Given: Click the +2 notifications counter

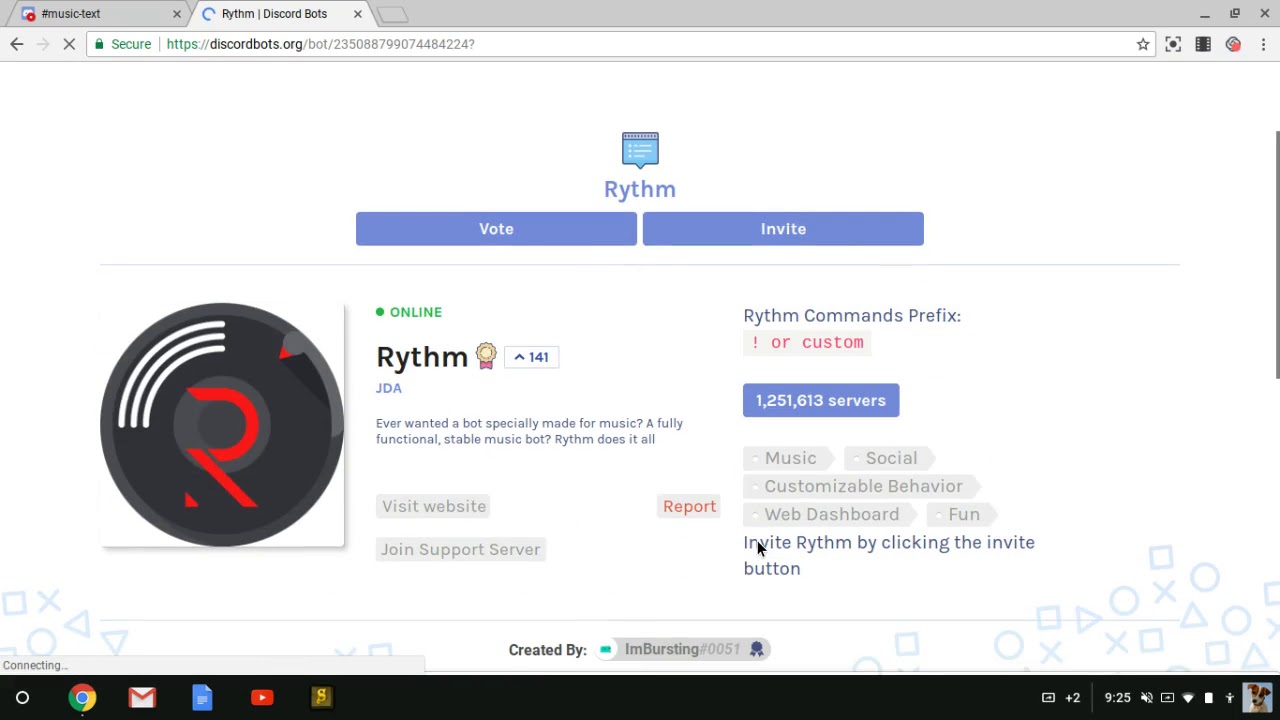Looking at the screenshot, I should click(x=1073, y=698).
